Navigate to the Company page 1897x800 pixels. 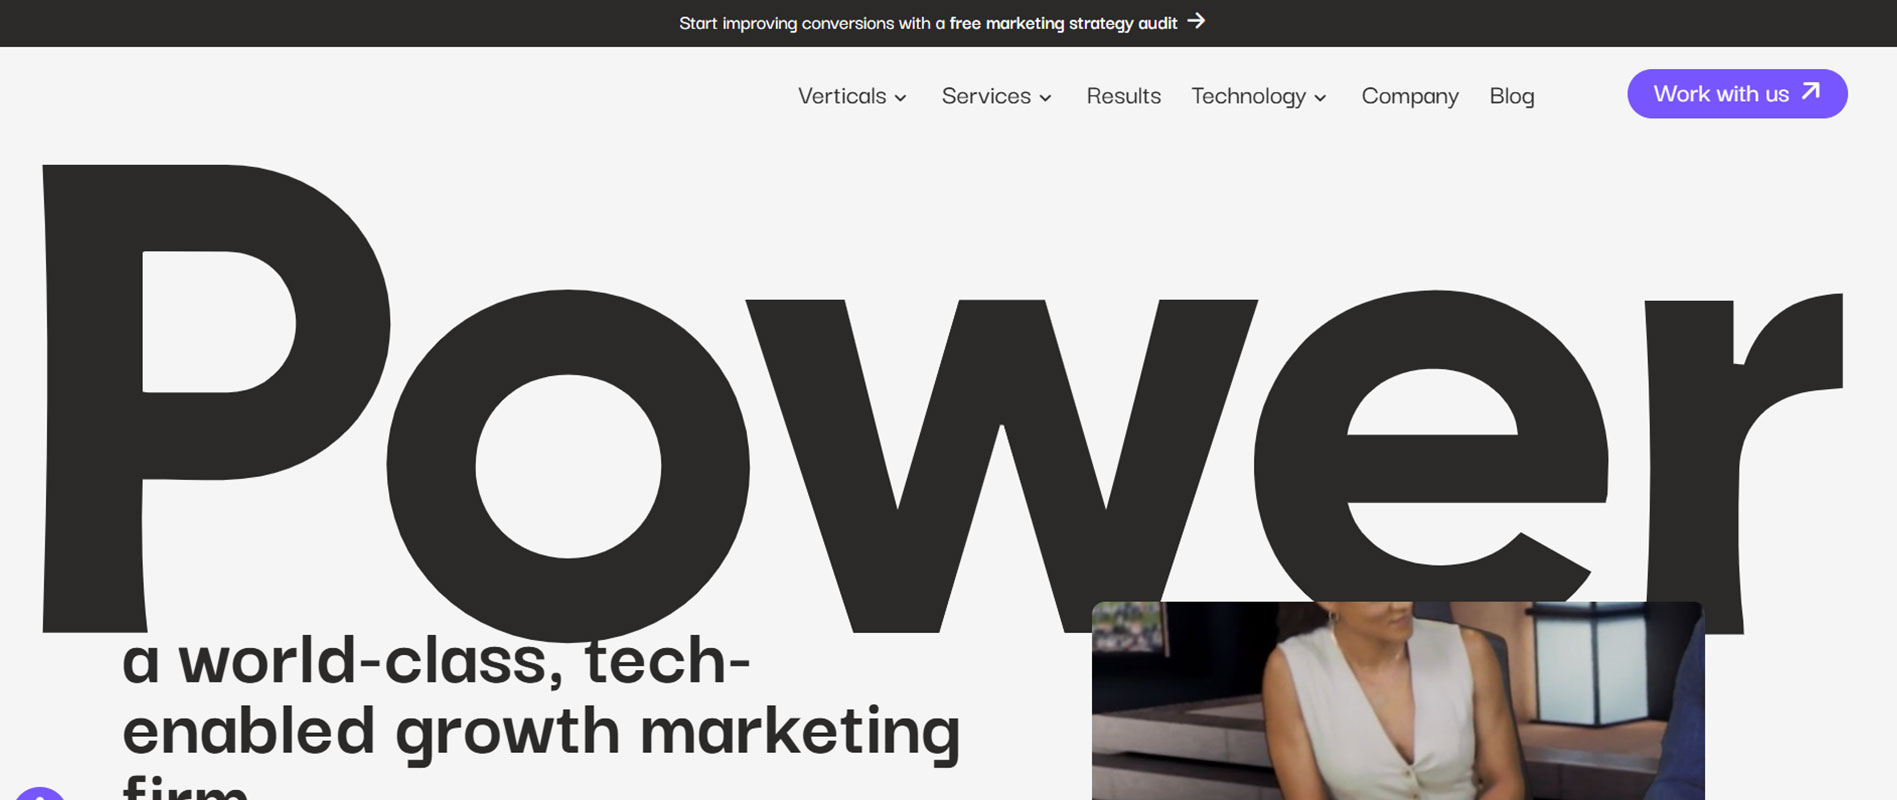click(1410, 96)
